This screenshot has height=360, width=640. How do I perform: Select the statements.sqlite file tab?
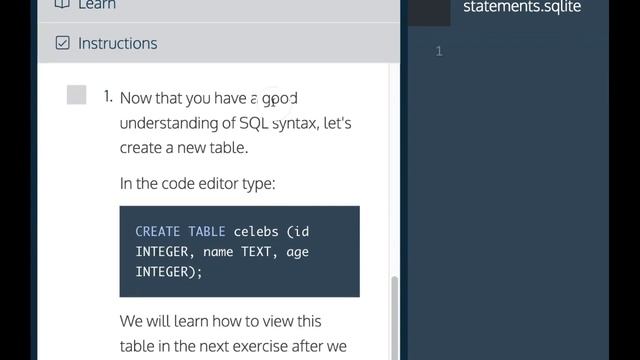coord(522,7)
